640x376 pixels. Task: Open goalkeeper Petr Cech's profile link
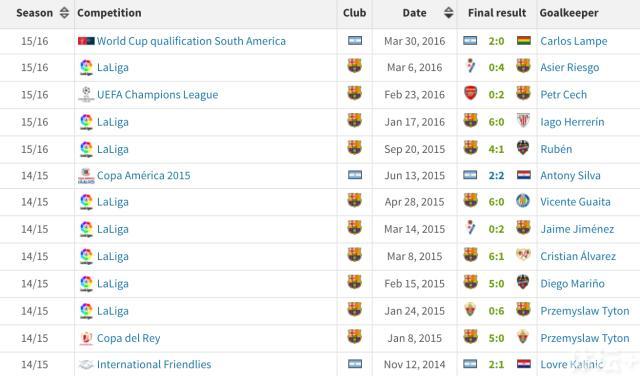563,95
